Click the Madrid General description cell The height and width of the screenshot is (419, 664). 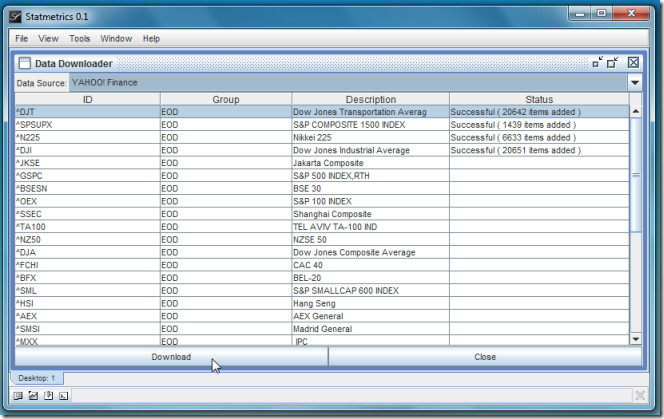click(x=371, y=329)
